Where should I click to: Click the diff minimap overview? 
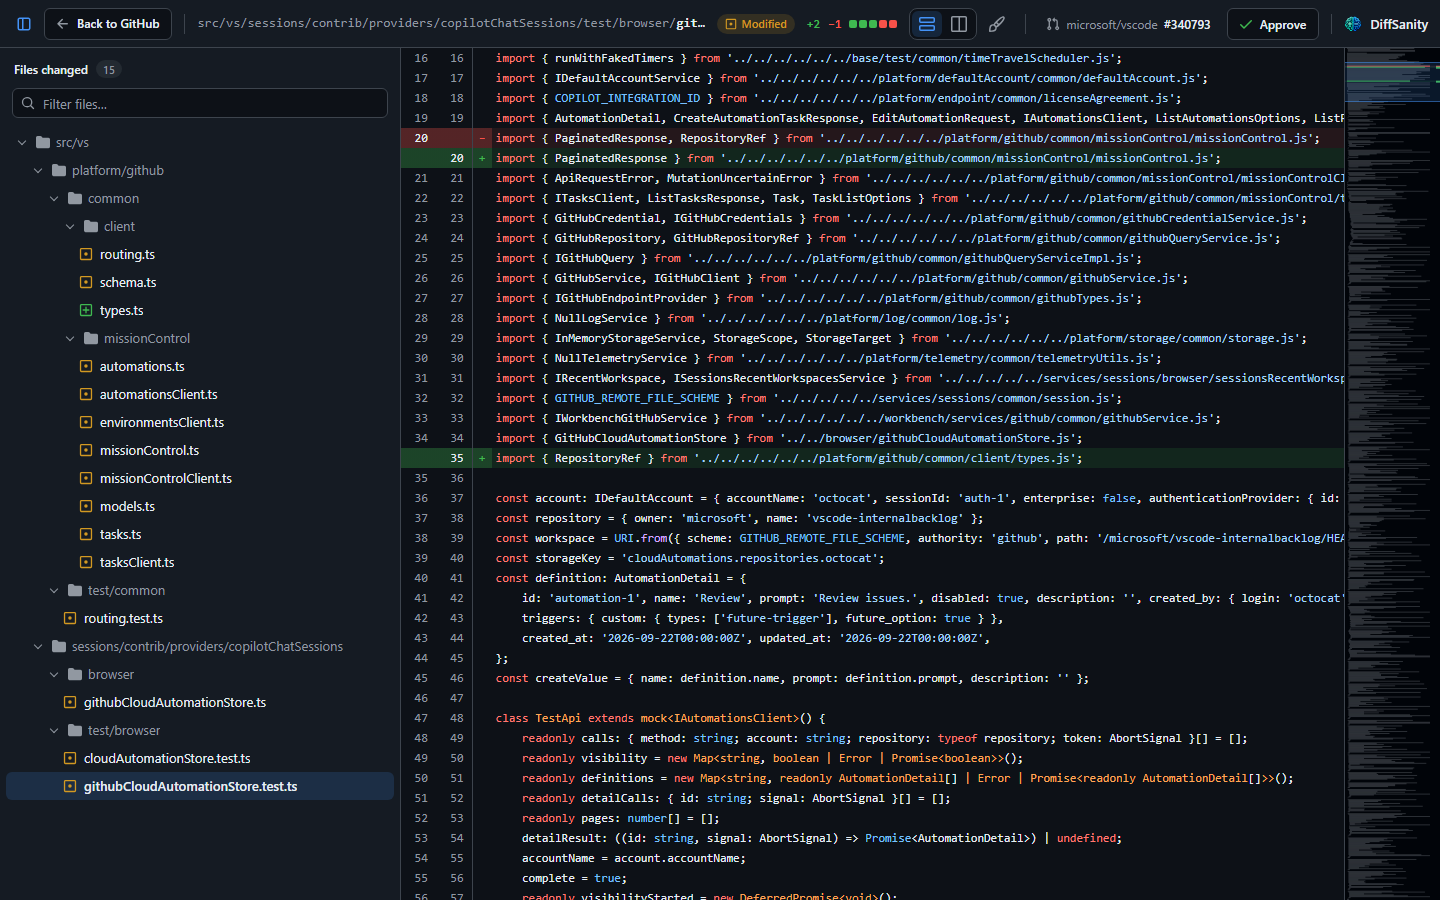tap(1392, 474)
